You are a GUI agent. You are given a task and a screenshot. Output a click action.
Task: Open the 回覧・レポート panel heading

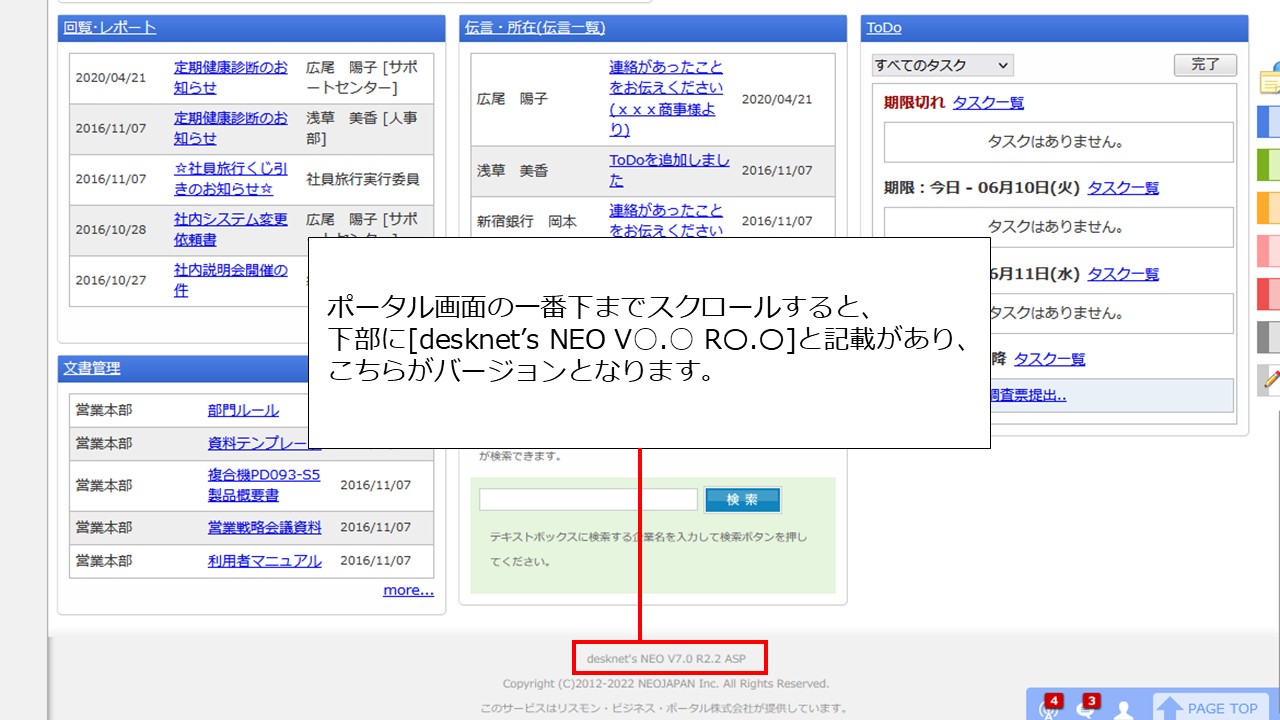110,28
